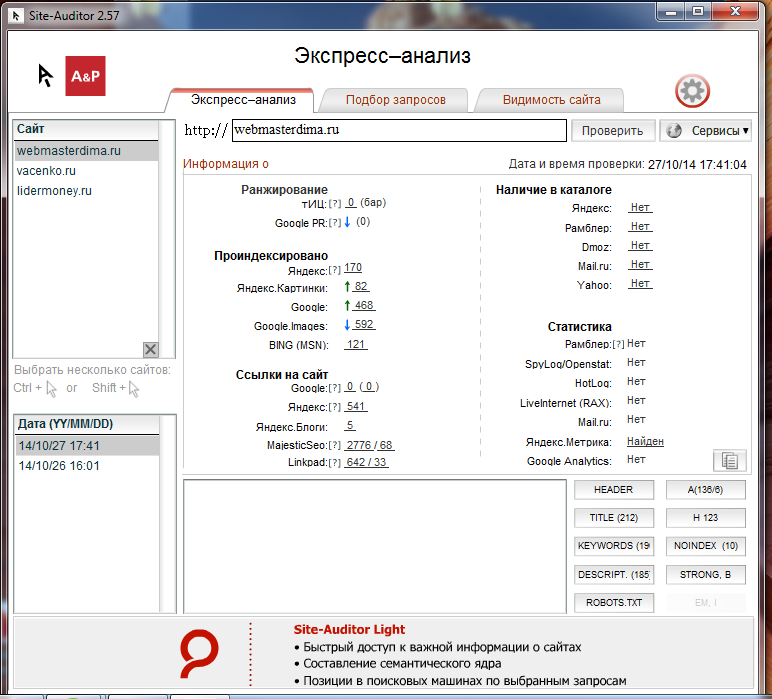Screen dimensions: 772x699
Task: Click the red A&P logo
Action: coord(85,76)
